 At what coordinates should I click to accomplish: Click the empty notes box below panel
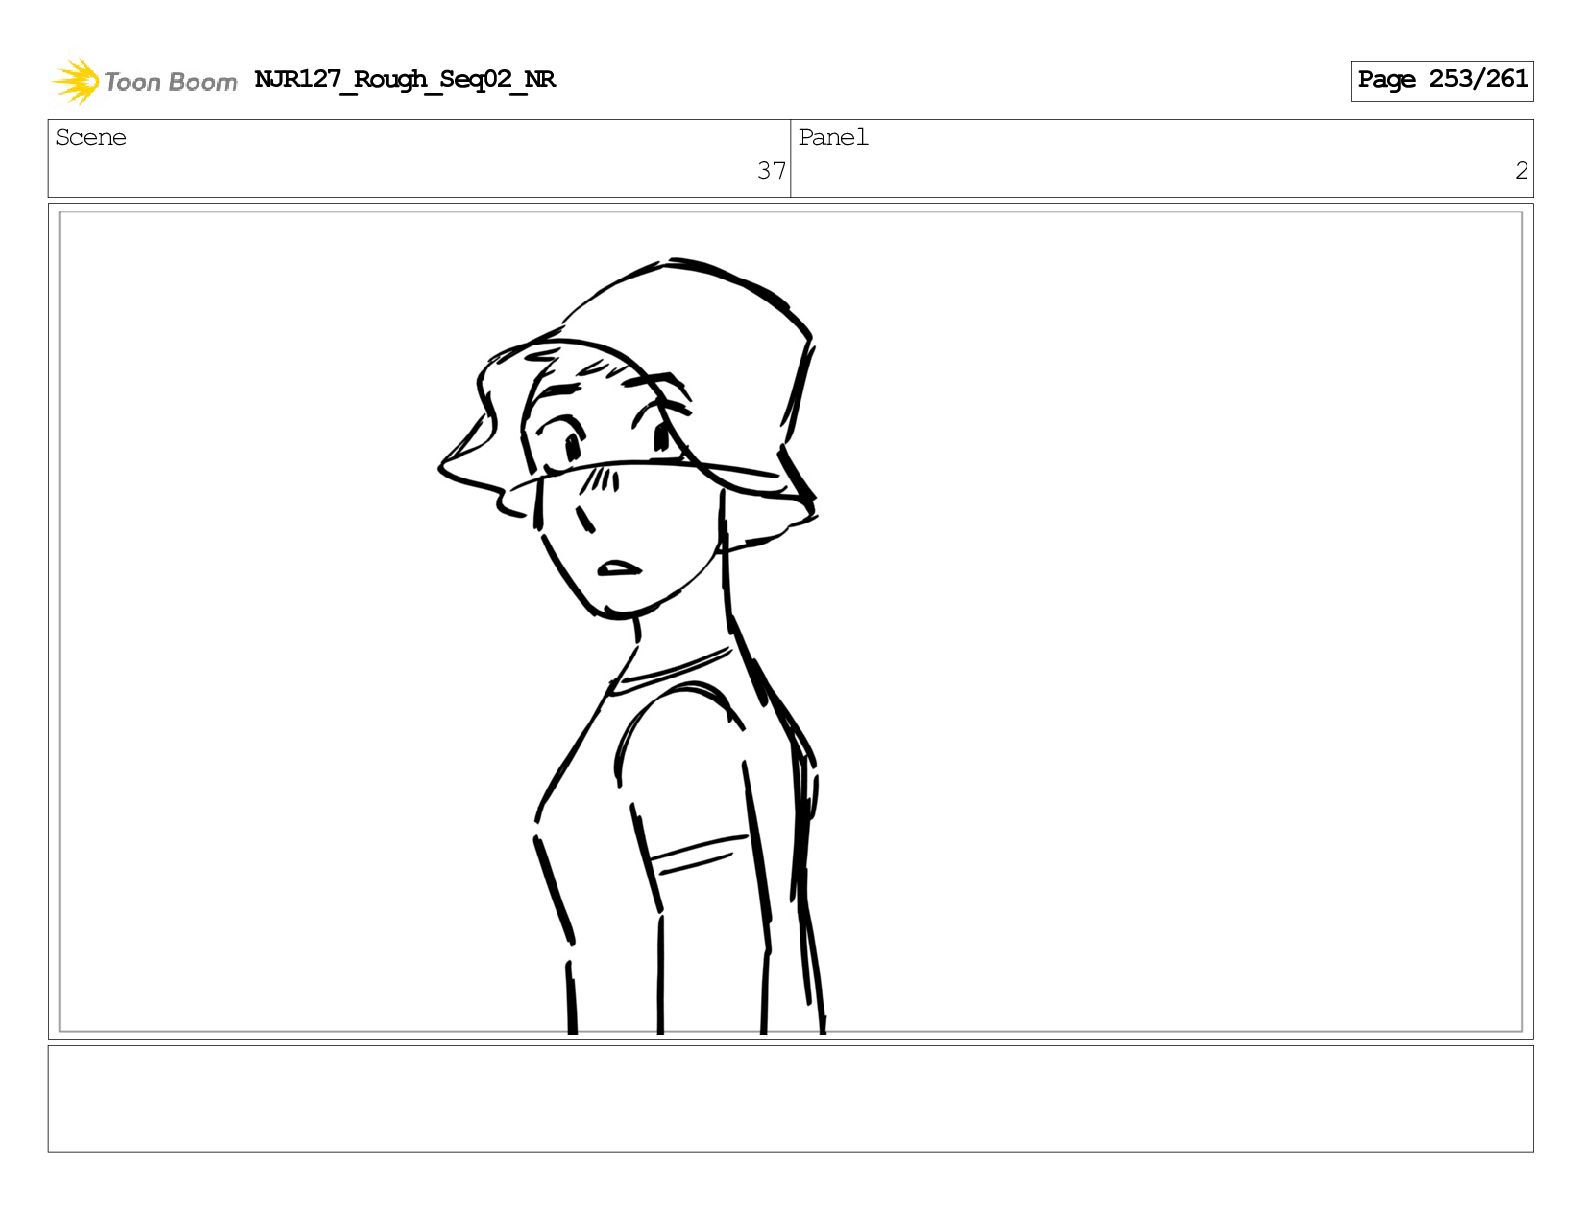(x=790, y=1099)
